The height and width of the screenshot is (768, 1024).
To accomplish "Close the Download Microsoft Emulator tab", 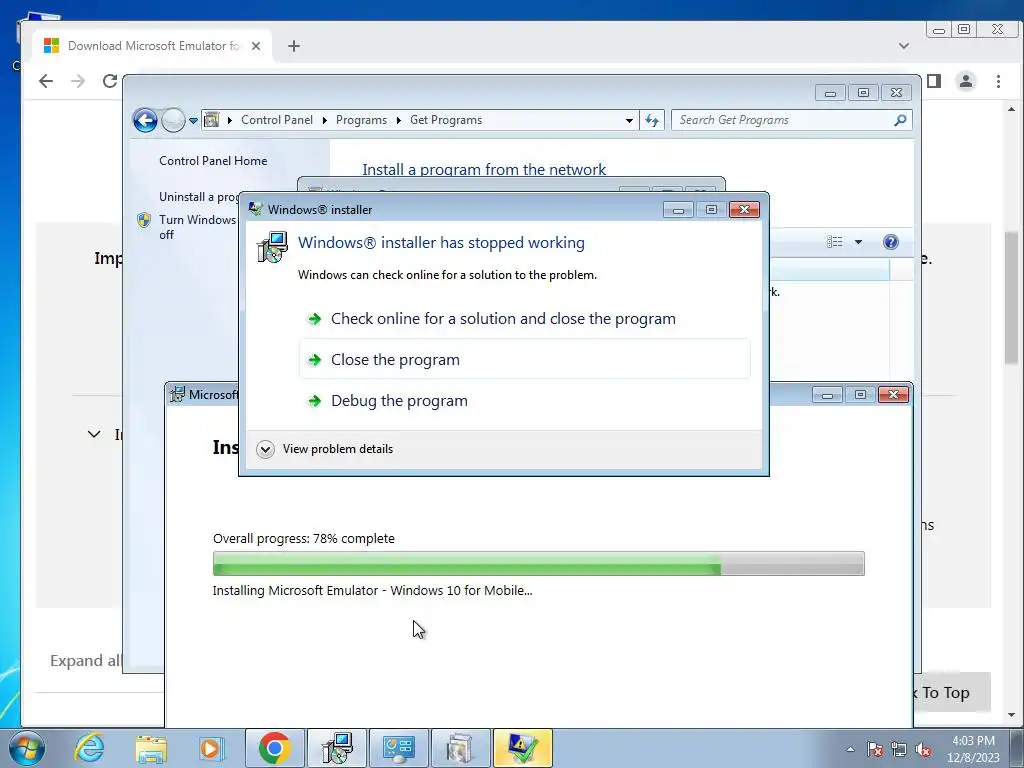I will [256, 46].
